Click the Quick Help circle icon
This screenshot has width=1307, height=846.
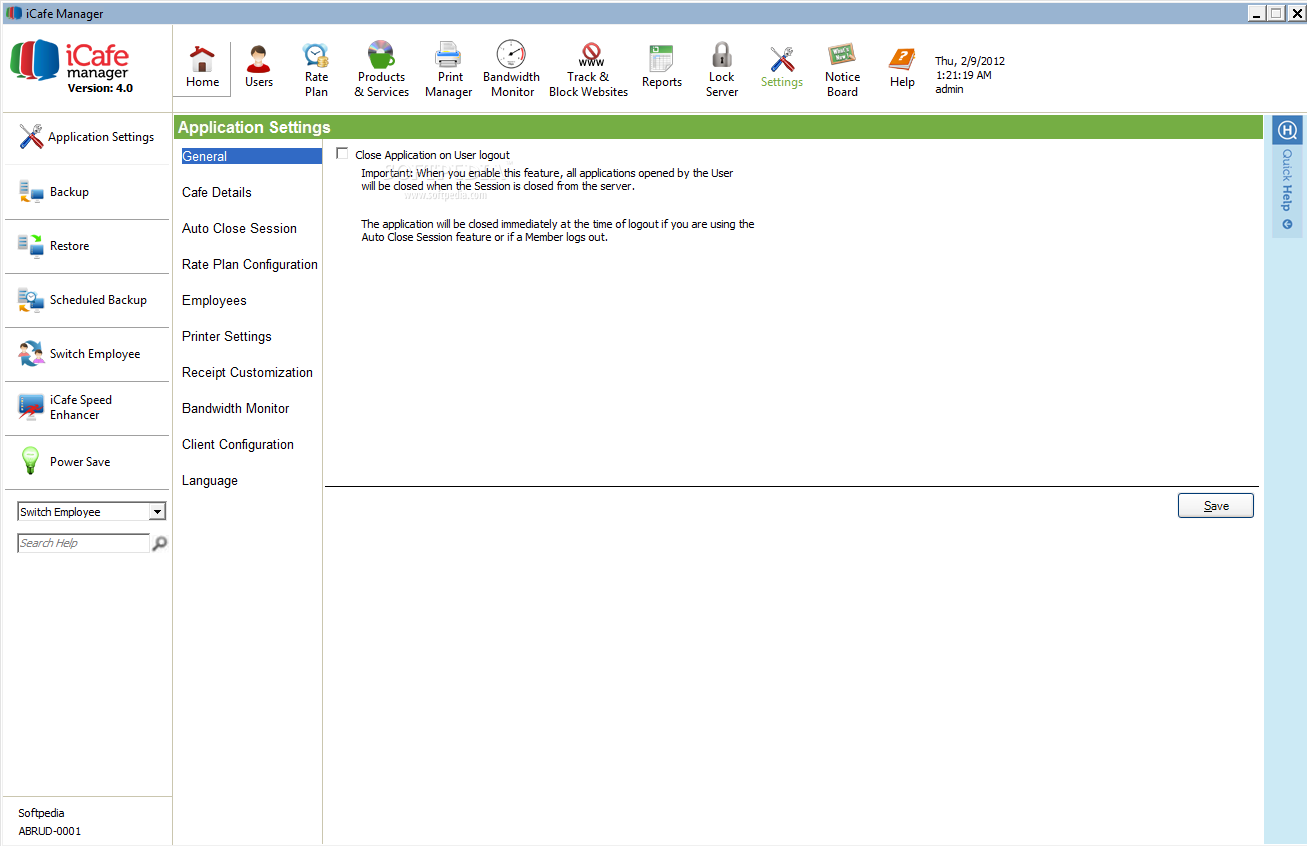(x=1287, y=130)
